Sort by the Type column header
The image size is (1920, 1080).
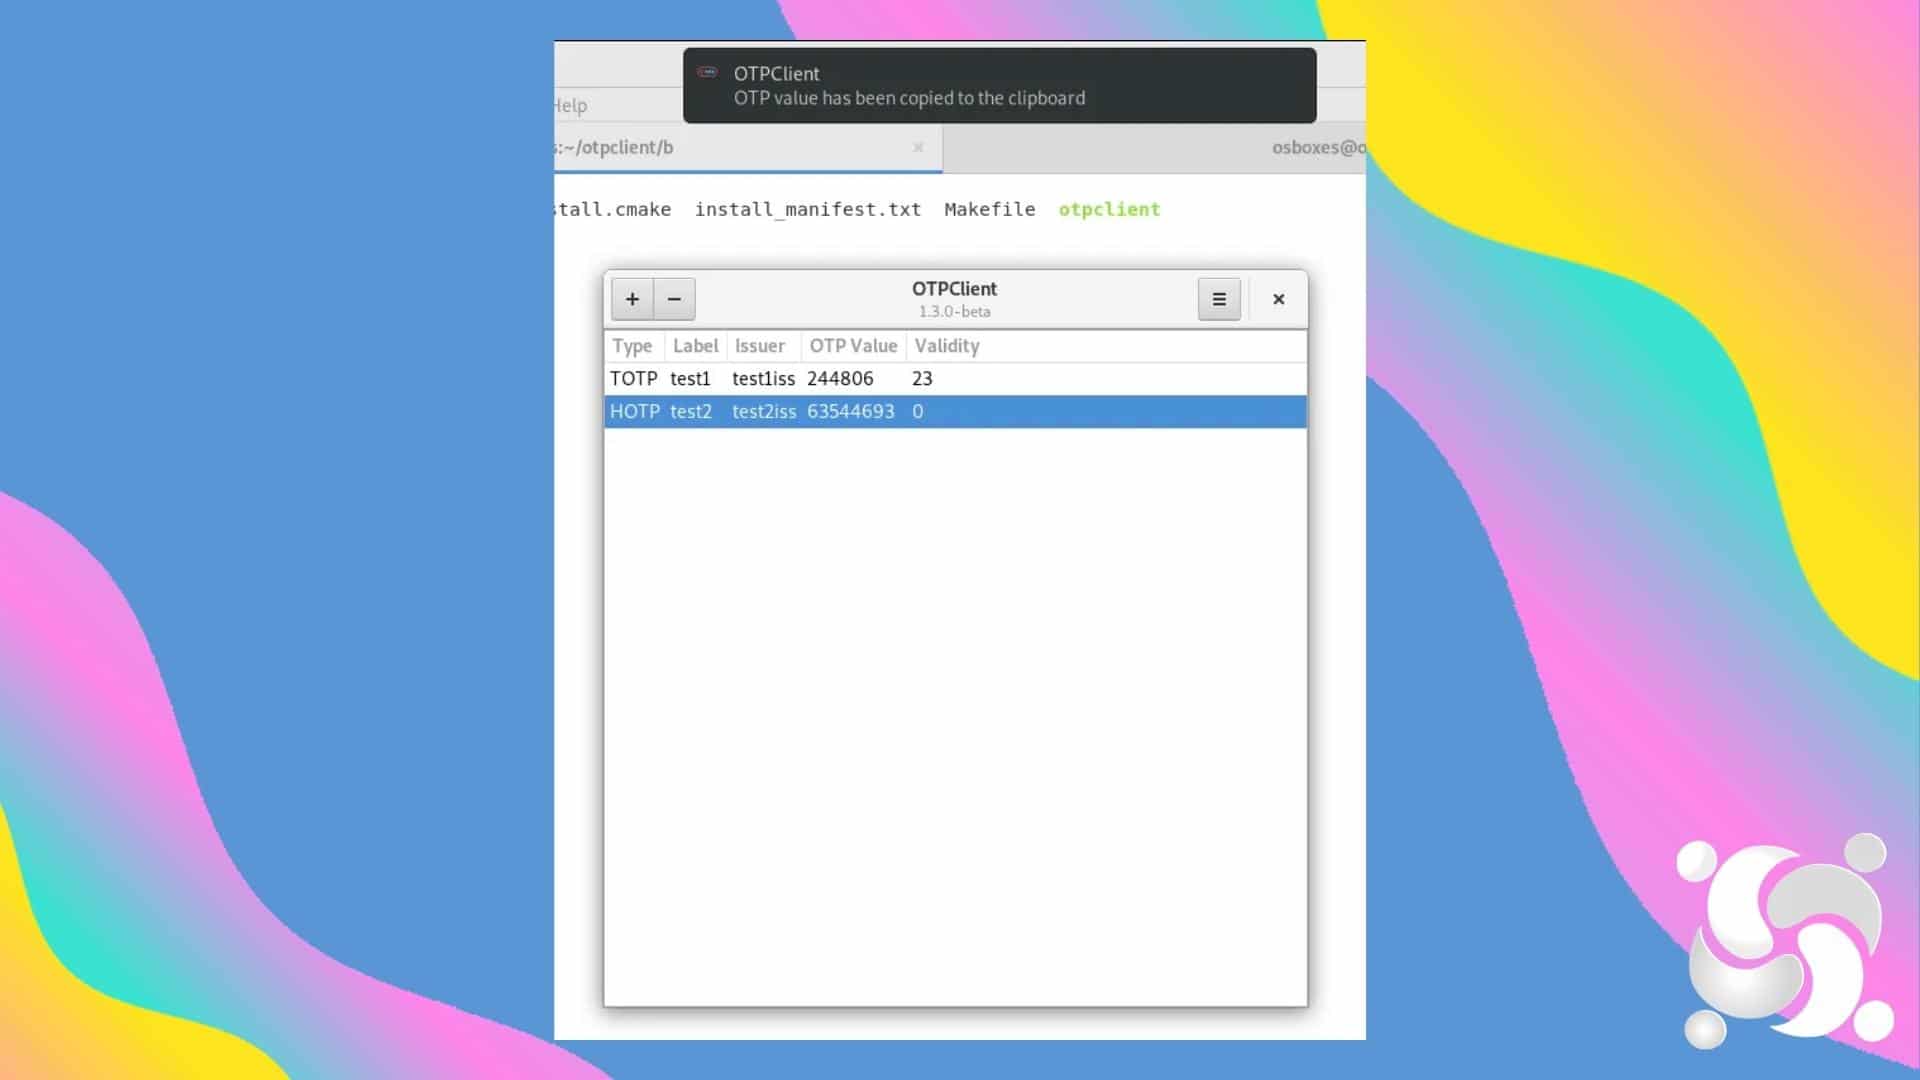[x=633, y=346]
